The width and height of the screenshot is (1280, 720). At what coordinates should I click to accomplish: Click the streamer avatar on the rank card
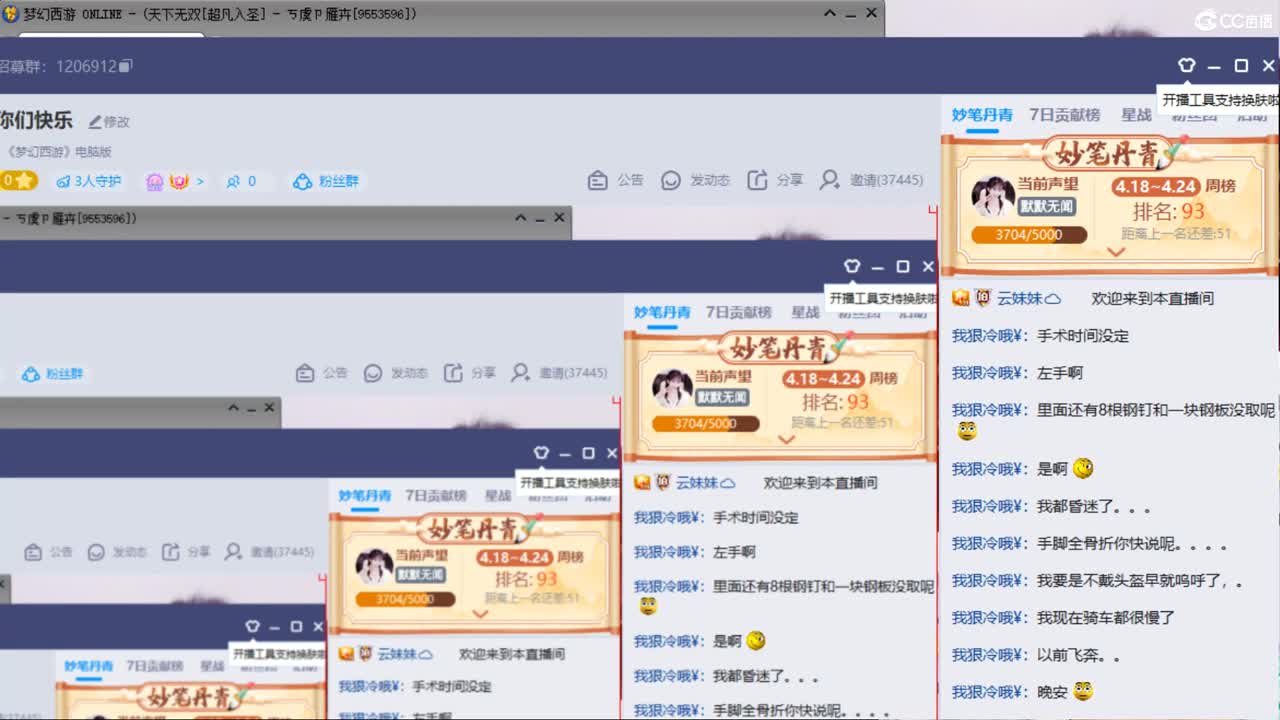[993, 195]
